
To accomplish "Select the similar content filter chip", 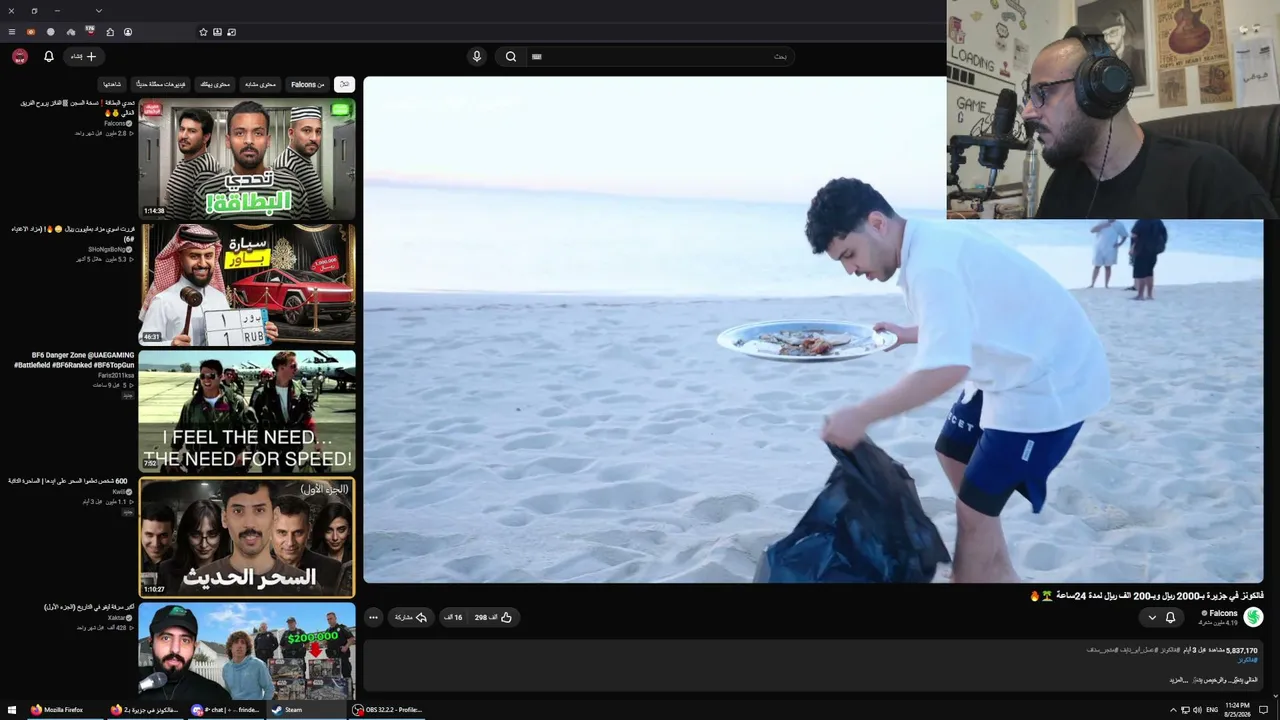I will point(260,85).
